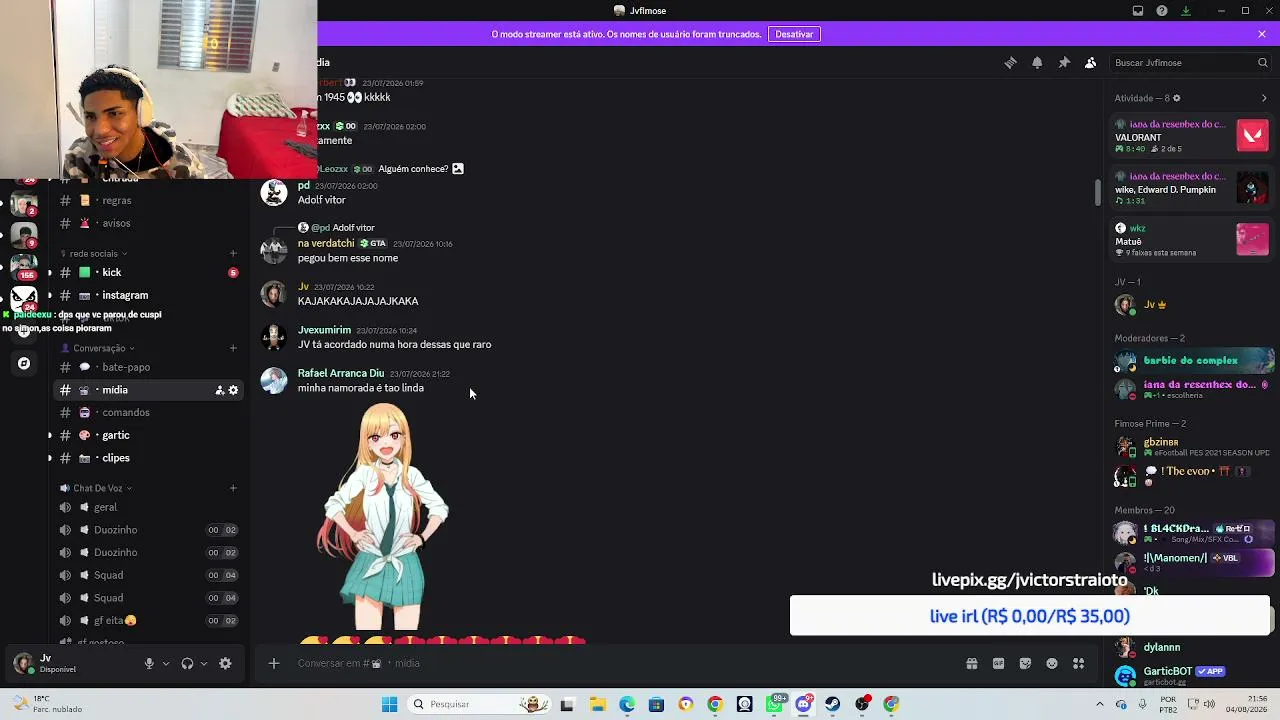Open the kick channel
The image size is (1280, 720).
click(148, 272)
